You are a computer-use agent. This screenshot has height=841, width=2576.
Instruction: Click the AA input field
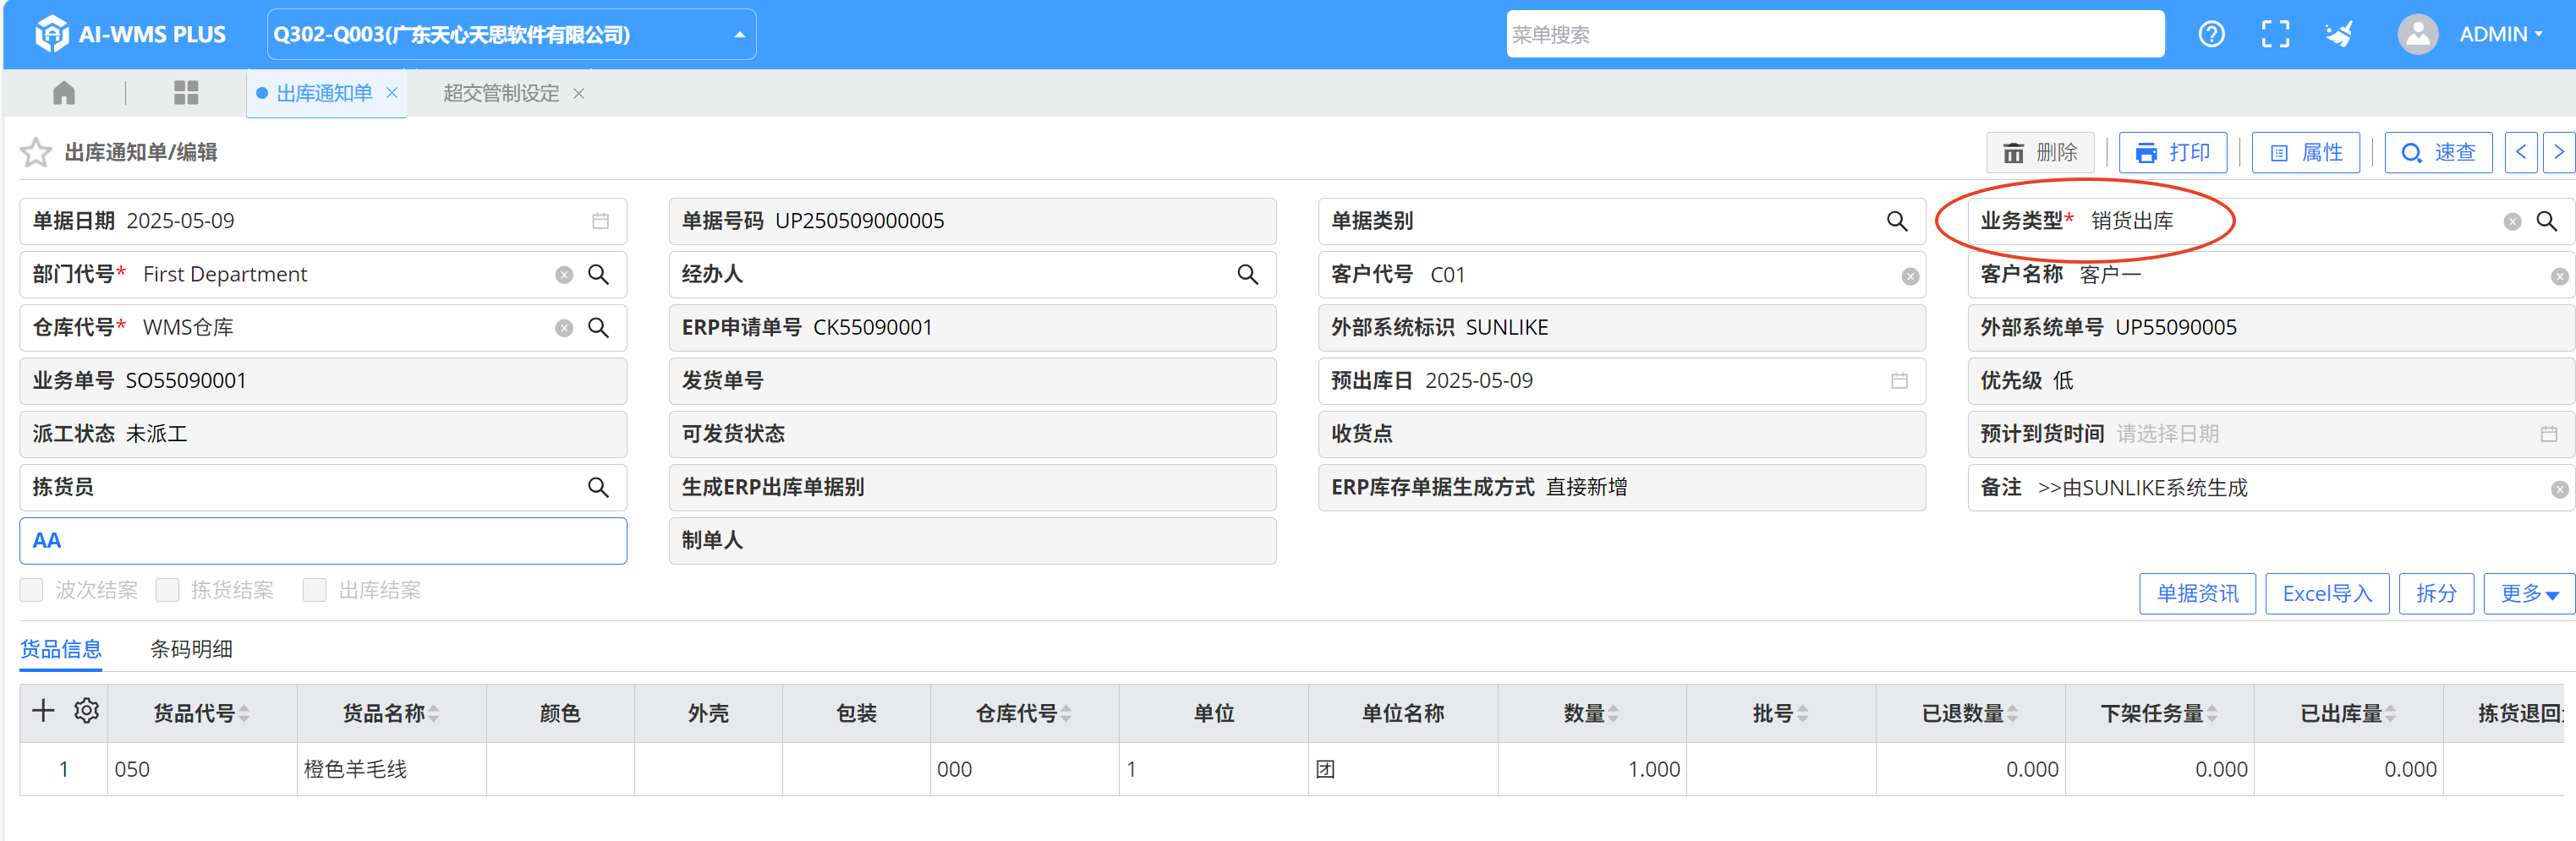(323, 541)
